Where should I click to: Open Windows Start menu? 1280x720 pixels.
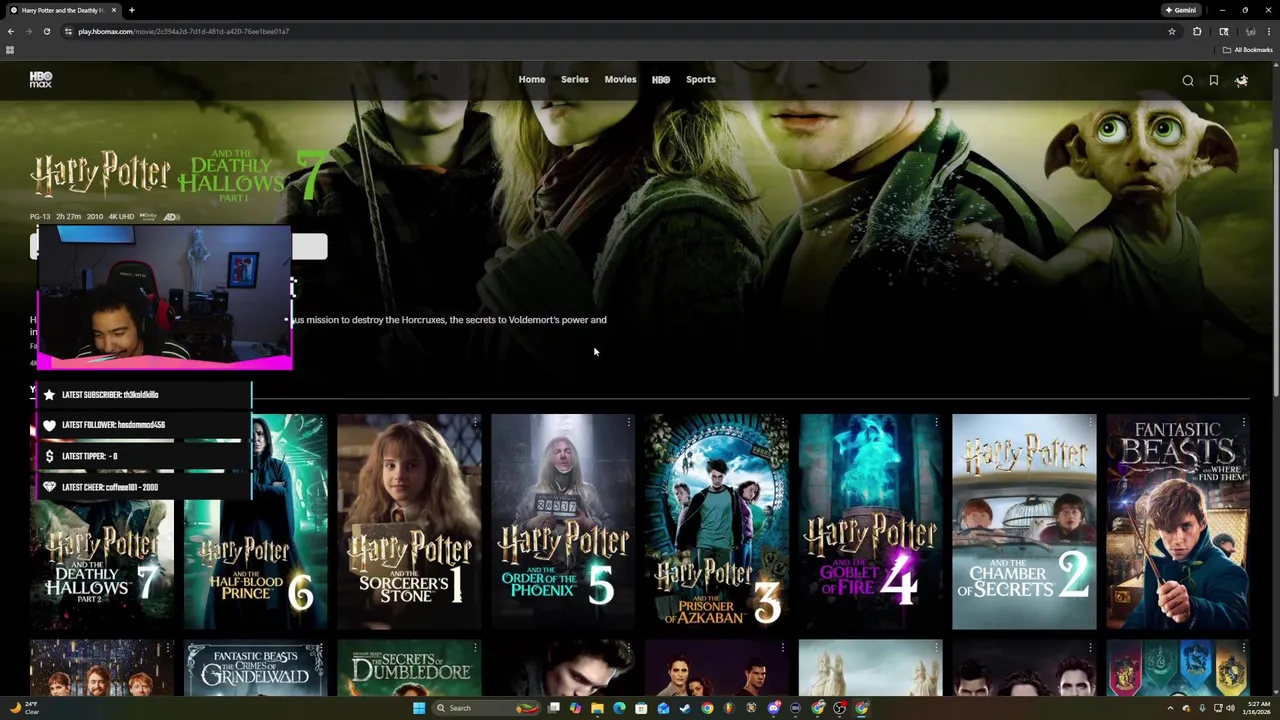coord(419,708)
